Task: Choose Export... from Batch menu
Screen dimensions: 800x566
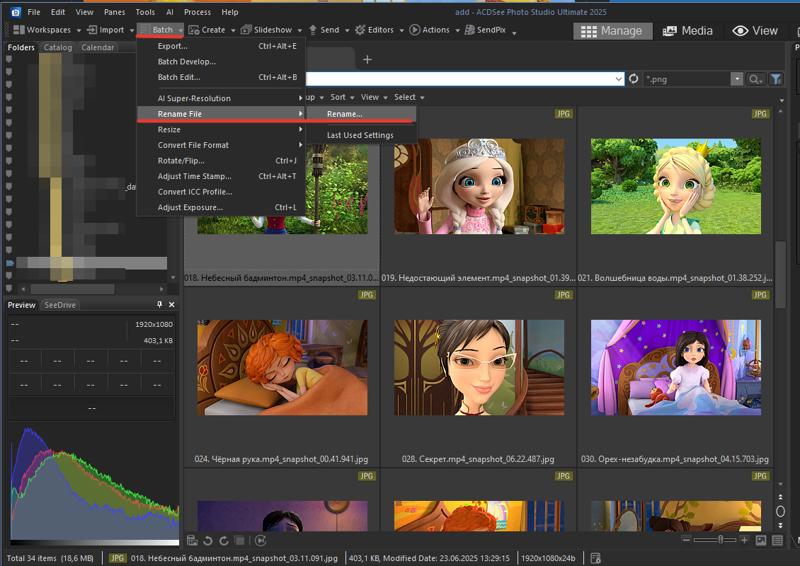Action: click(x=221, y=46)
